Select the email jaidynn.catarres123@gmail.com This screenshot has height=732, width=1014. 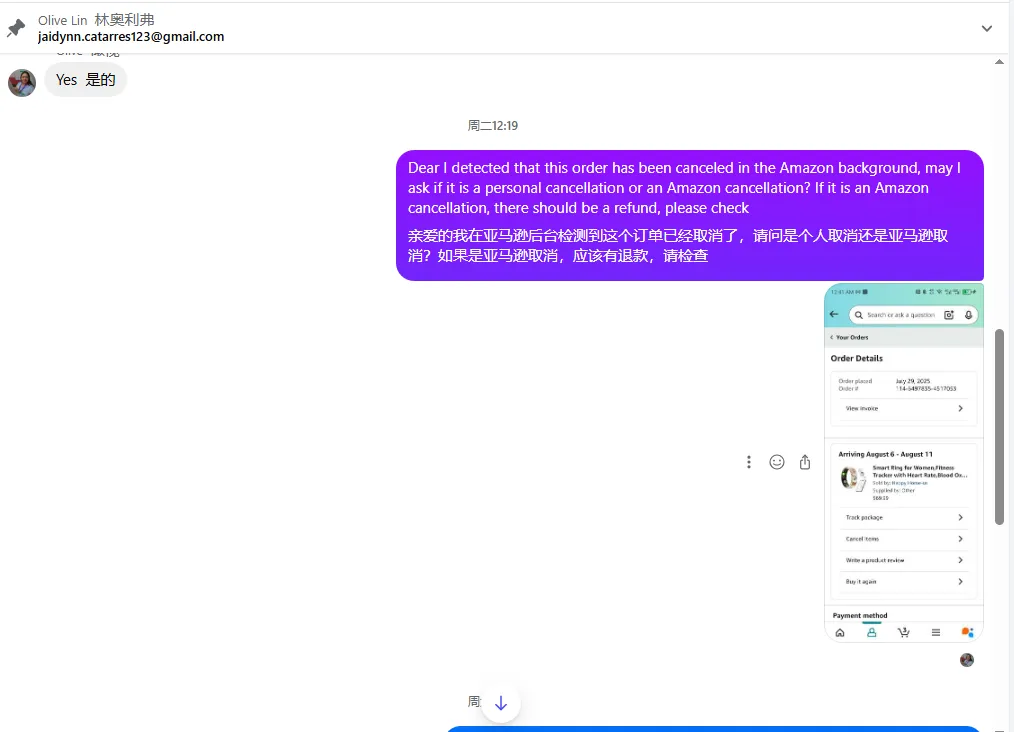(131, 37)
